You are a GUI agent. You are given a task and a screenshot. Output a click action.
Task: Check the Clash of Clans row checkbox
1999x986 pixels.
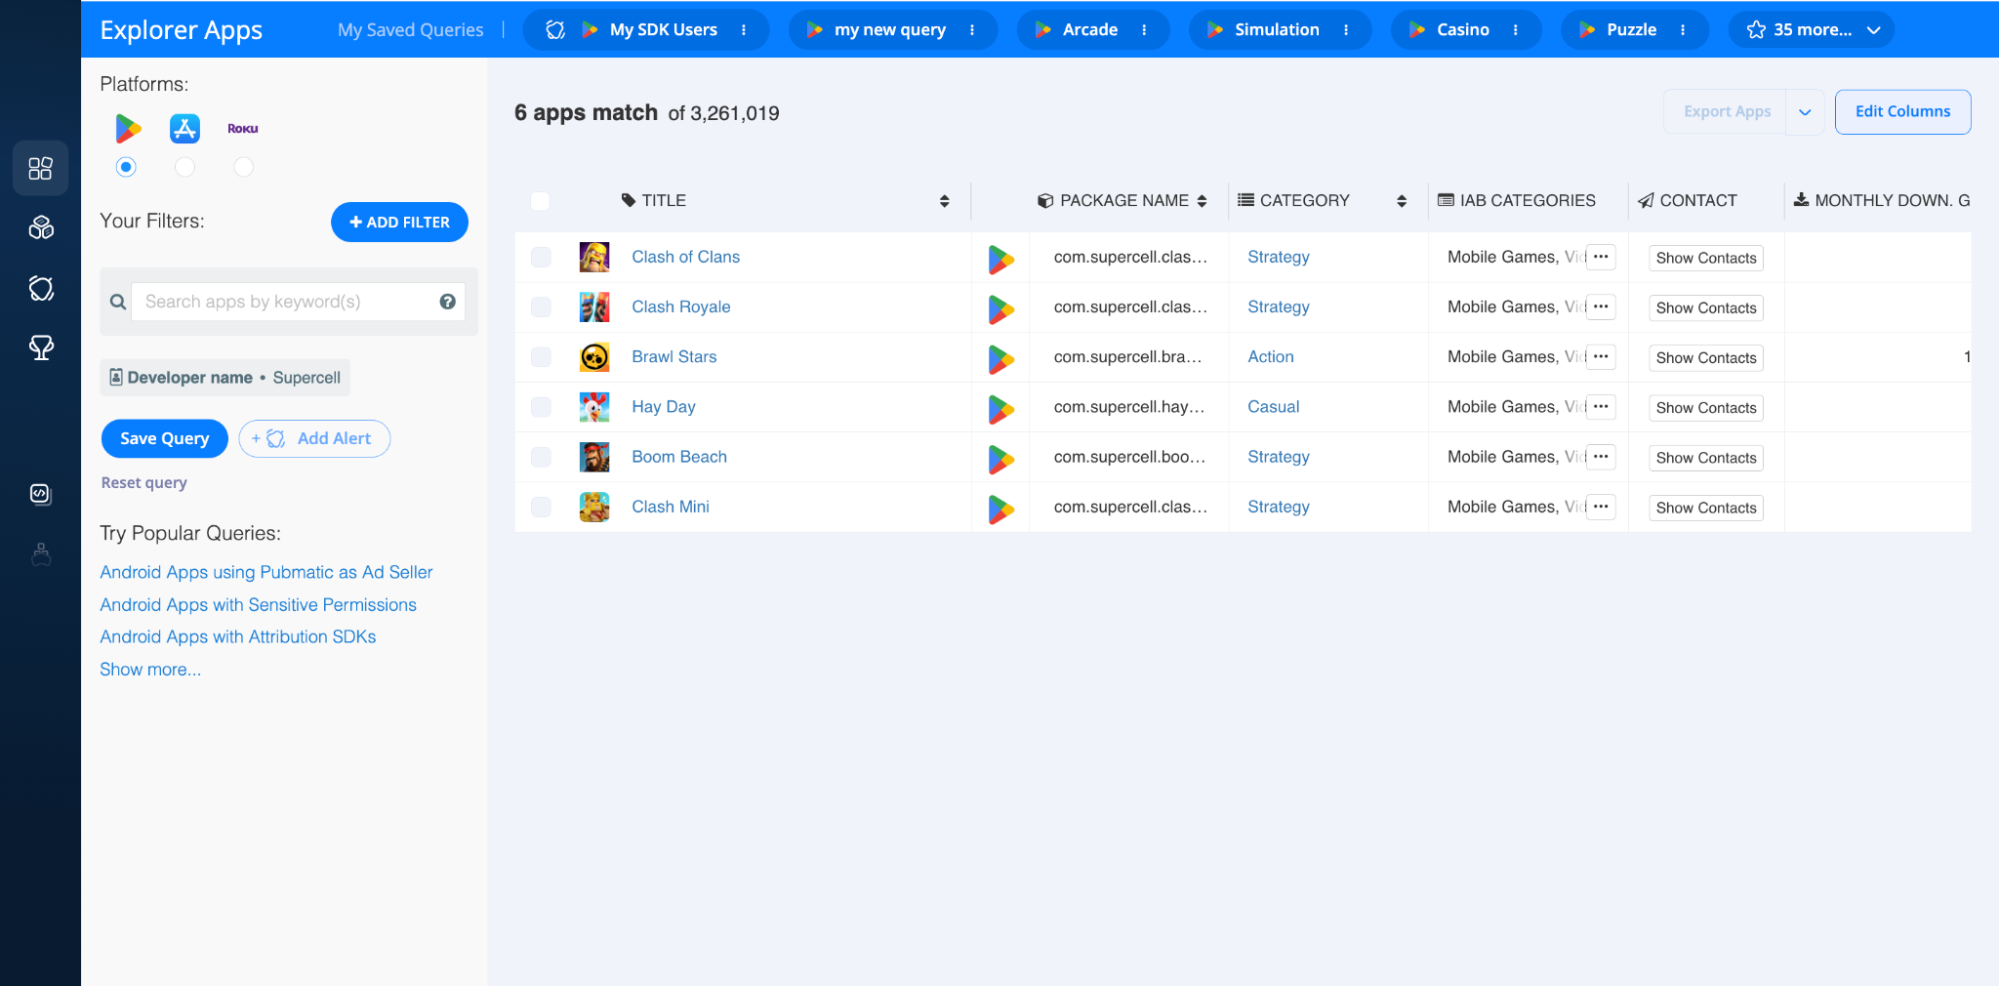pos(541,257)
